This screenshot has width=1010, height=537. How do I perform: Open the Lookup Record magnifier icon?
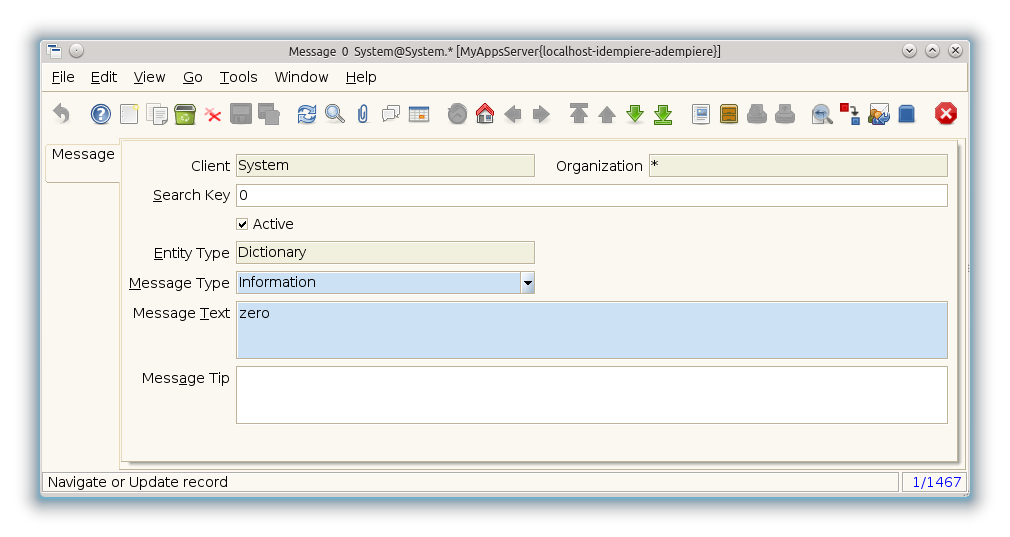point(335,114)
